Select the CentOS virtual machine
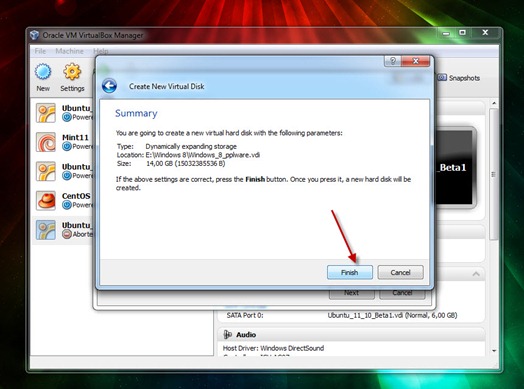The height and width of the screenshot is (389, 524). [x=63, y=201]
